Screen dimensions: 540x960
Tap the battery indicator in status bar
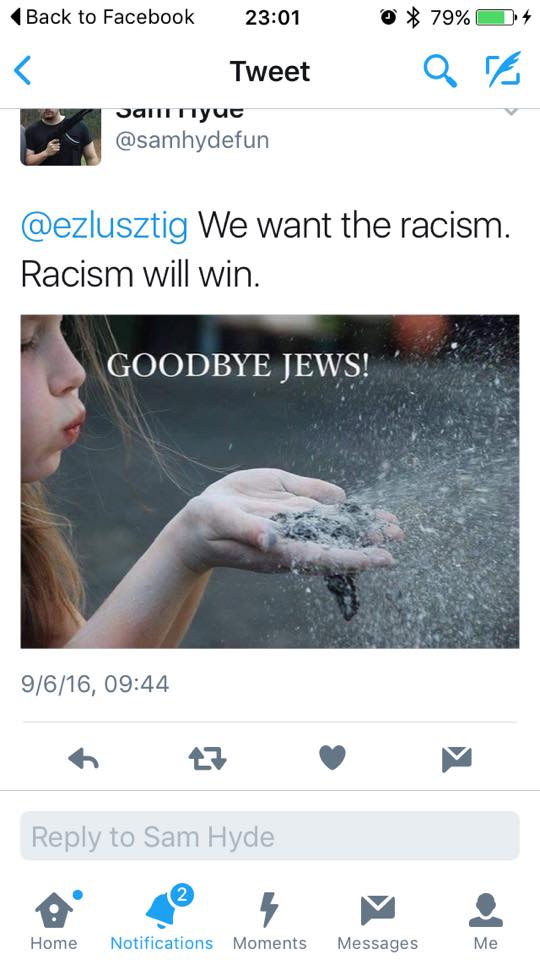[496, 18]
